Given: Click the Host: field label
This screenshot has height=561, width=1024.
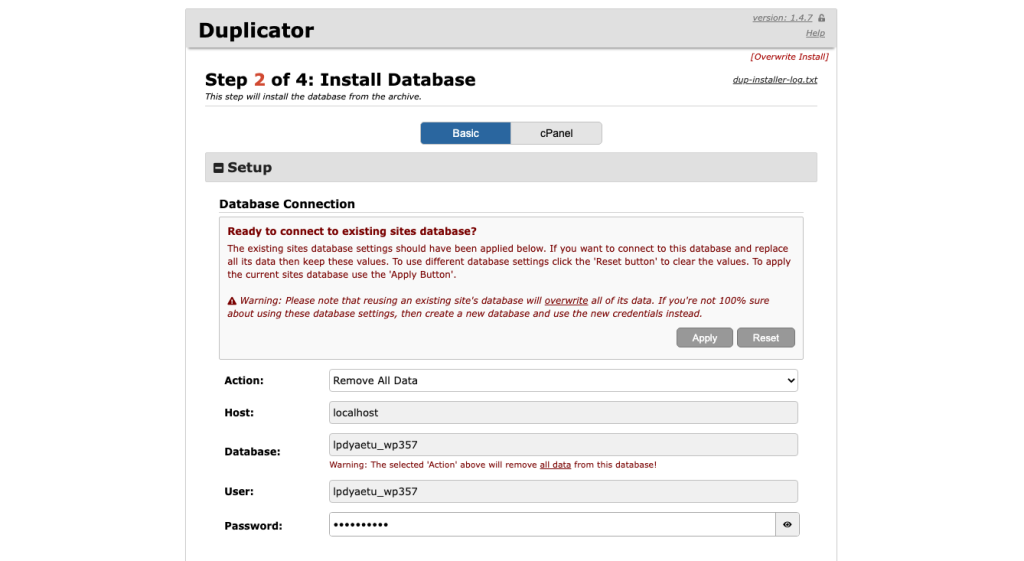Looking at the screenshot, I should pos(239,413).
